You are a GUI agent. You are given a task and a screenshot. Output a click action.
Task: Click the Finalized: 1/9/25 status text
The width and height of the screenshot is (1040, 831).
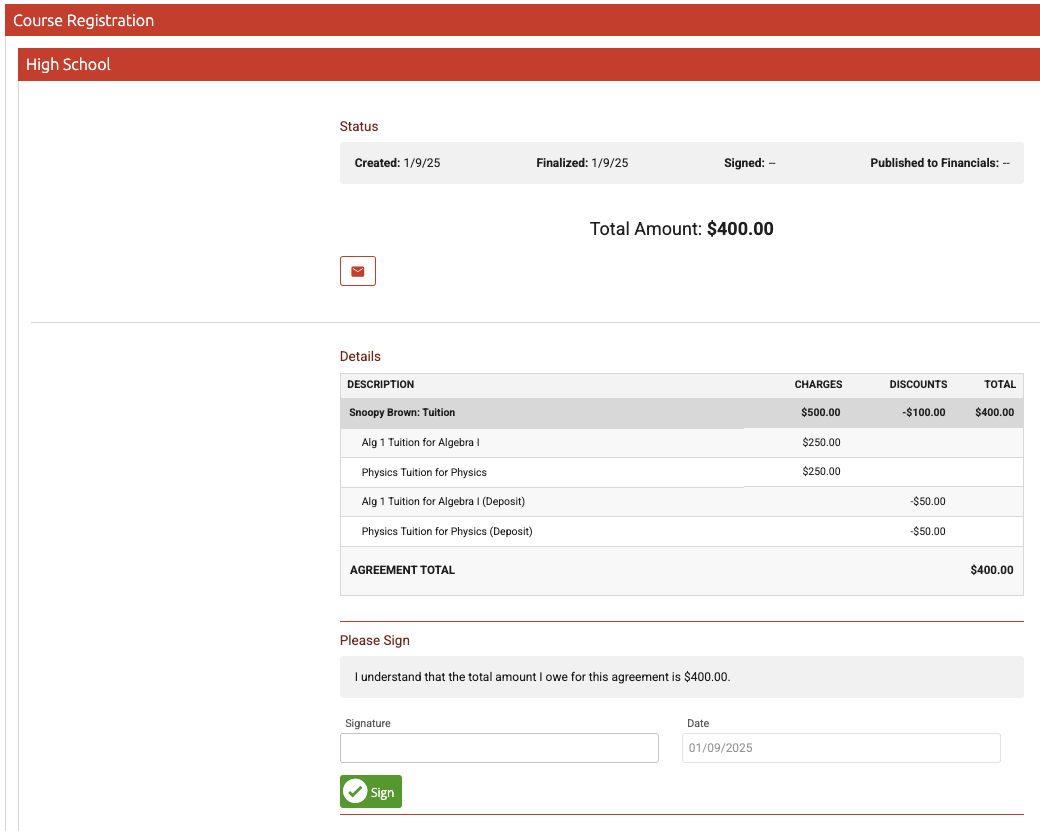(x=582, y=163)
